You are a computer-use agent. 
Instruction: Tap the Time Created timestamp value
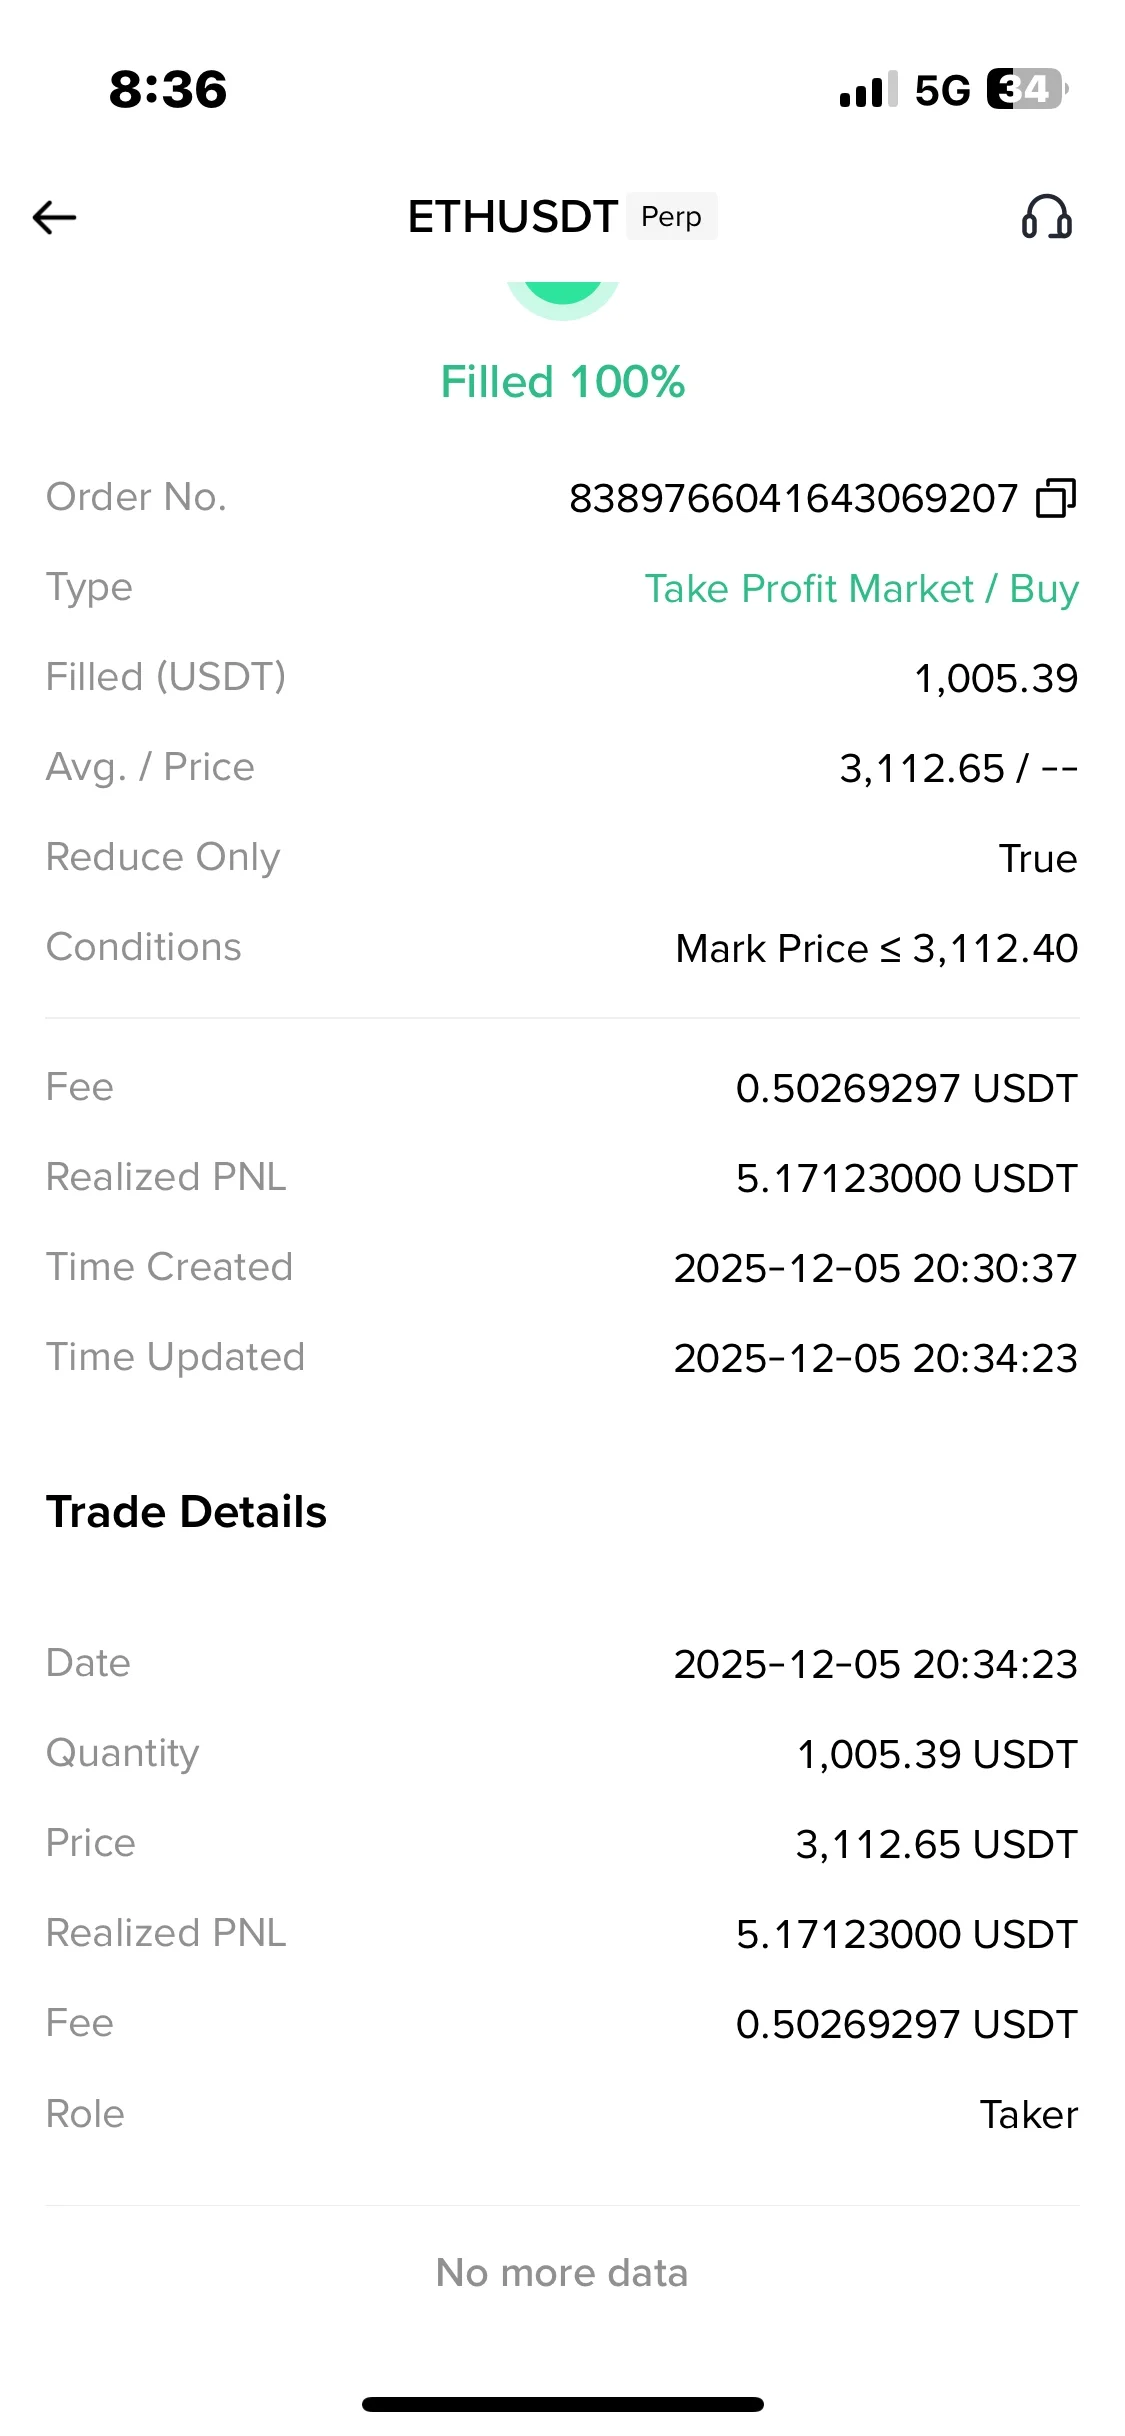click(x=875, y=1269)
